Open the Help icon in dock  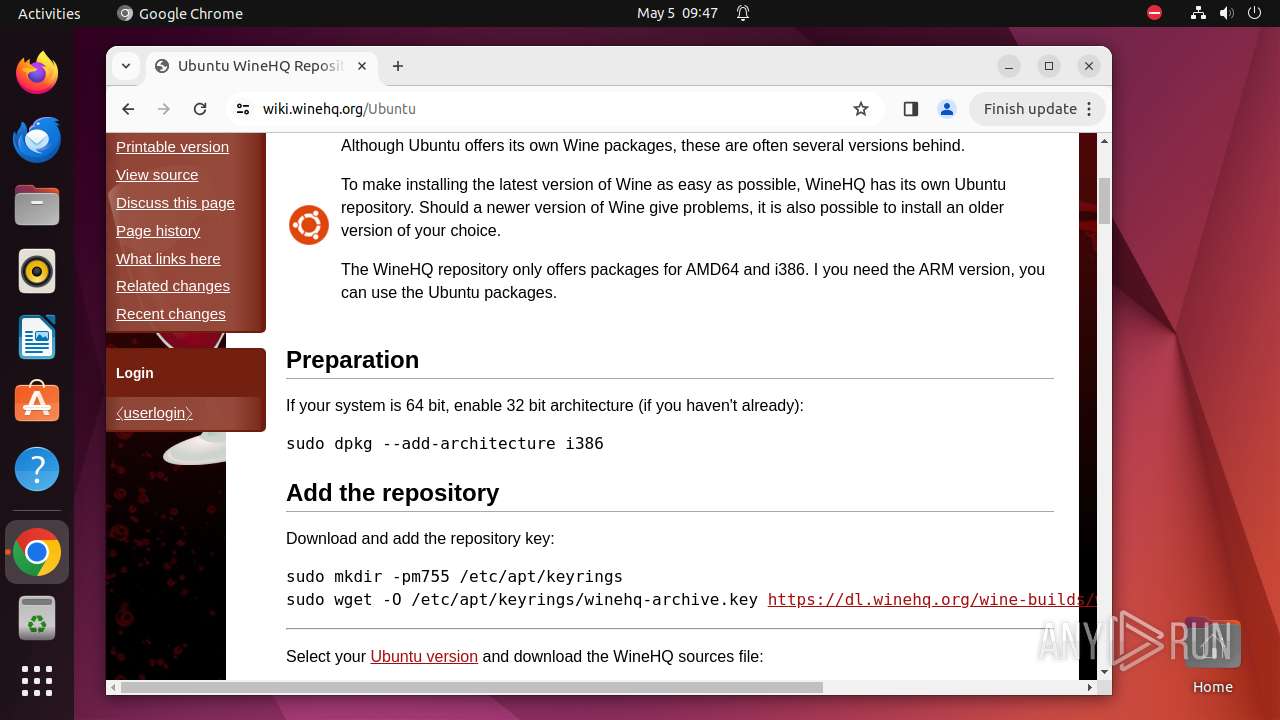click(37, 469)
